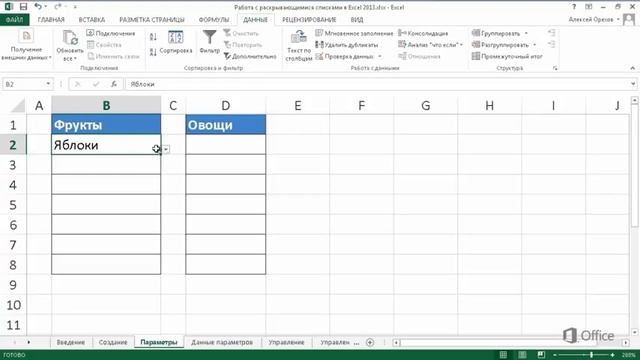Image resolution: width=640 pixels, height=360 pixels.
Task: Expand Группировать dropdown arrow
Action: pos(526,33)
